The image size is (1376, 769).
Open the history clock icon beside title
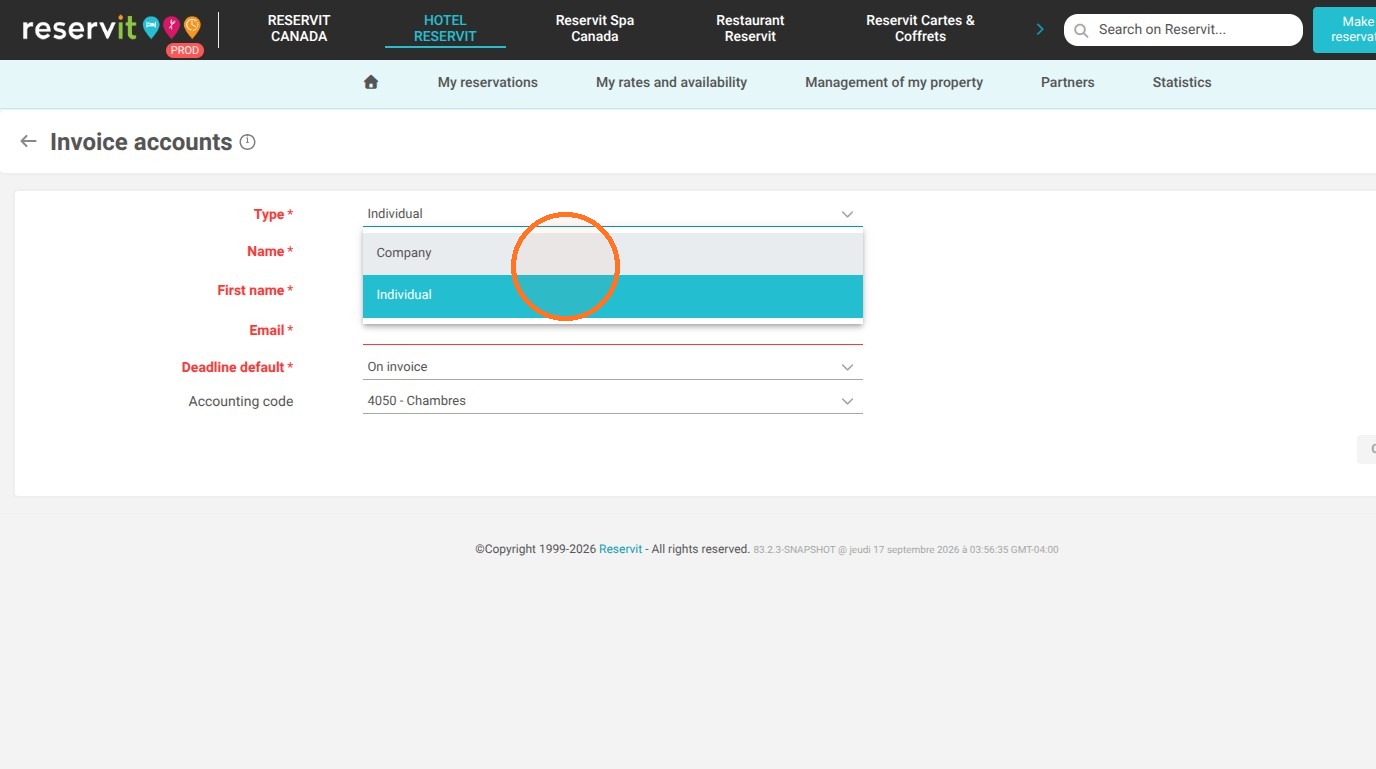[x=248, y=142]
